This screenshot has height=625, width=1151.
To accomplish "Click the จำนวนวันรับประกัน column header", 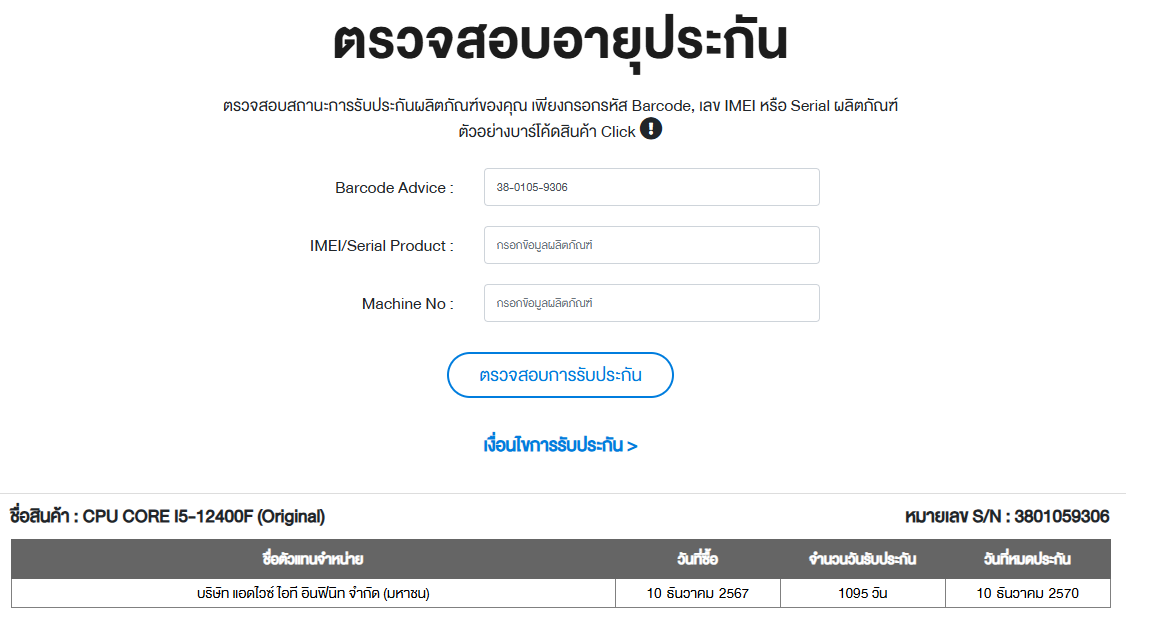I will click(x=862, y=559).
